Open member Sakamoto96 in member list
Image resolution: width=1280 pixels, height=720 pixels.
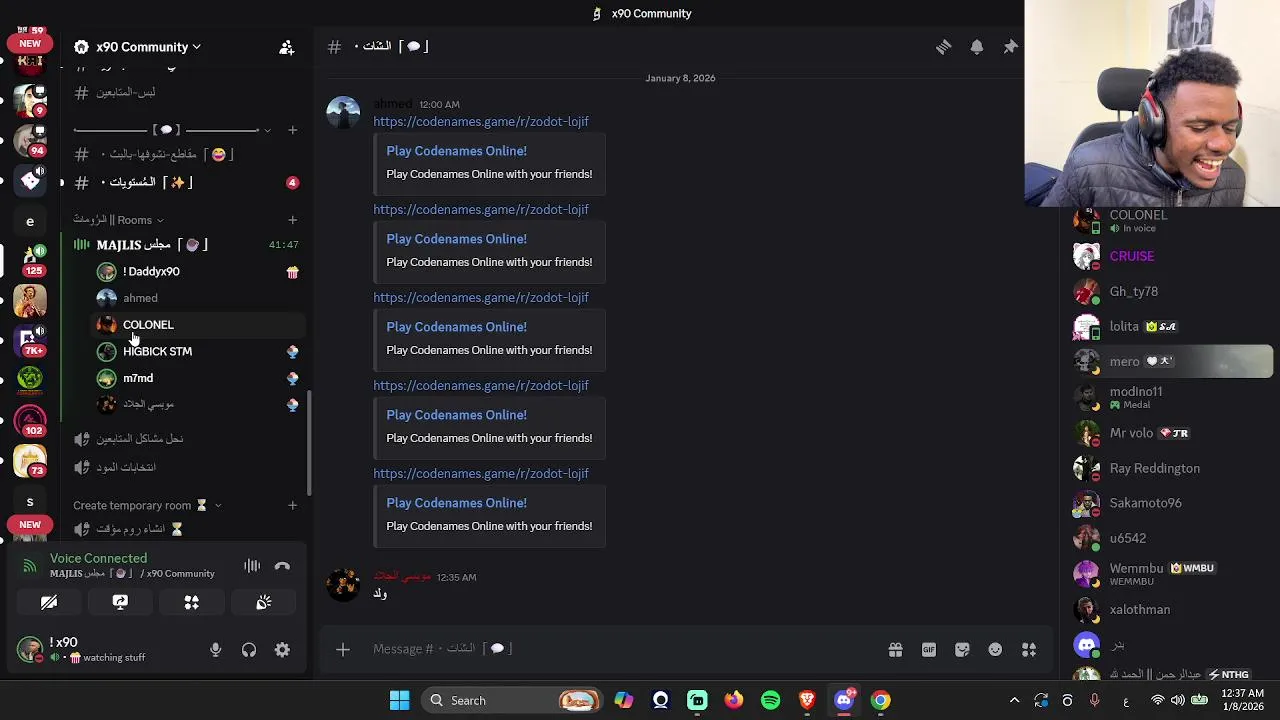(1167, 503)
